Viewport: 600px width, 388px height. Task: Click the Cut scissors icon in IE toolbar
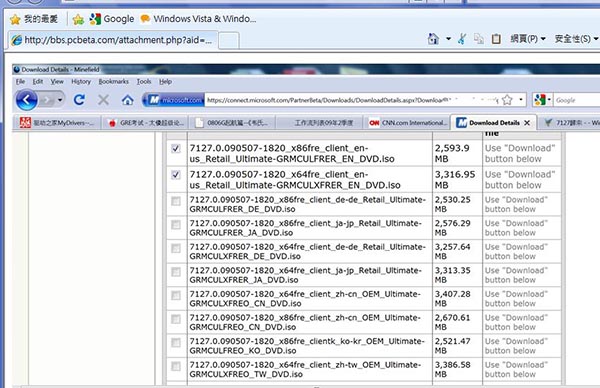point(462,39)
